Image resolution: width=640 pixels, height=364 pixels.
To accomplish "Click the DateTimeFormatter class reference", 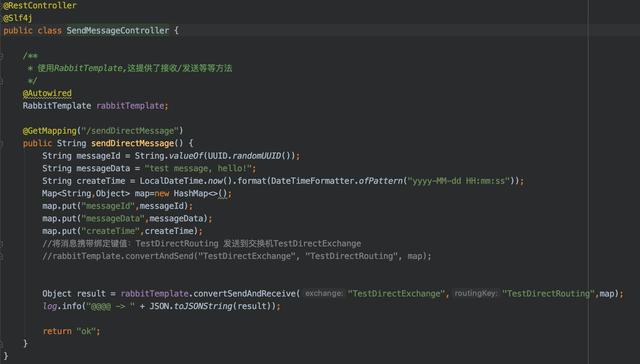I will click(313, 181).
